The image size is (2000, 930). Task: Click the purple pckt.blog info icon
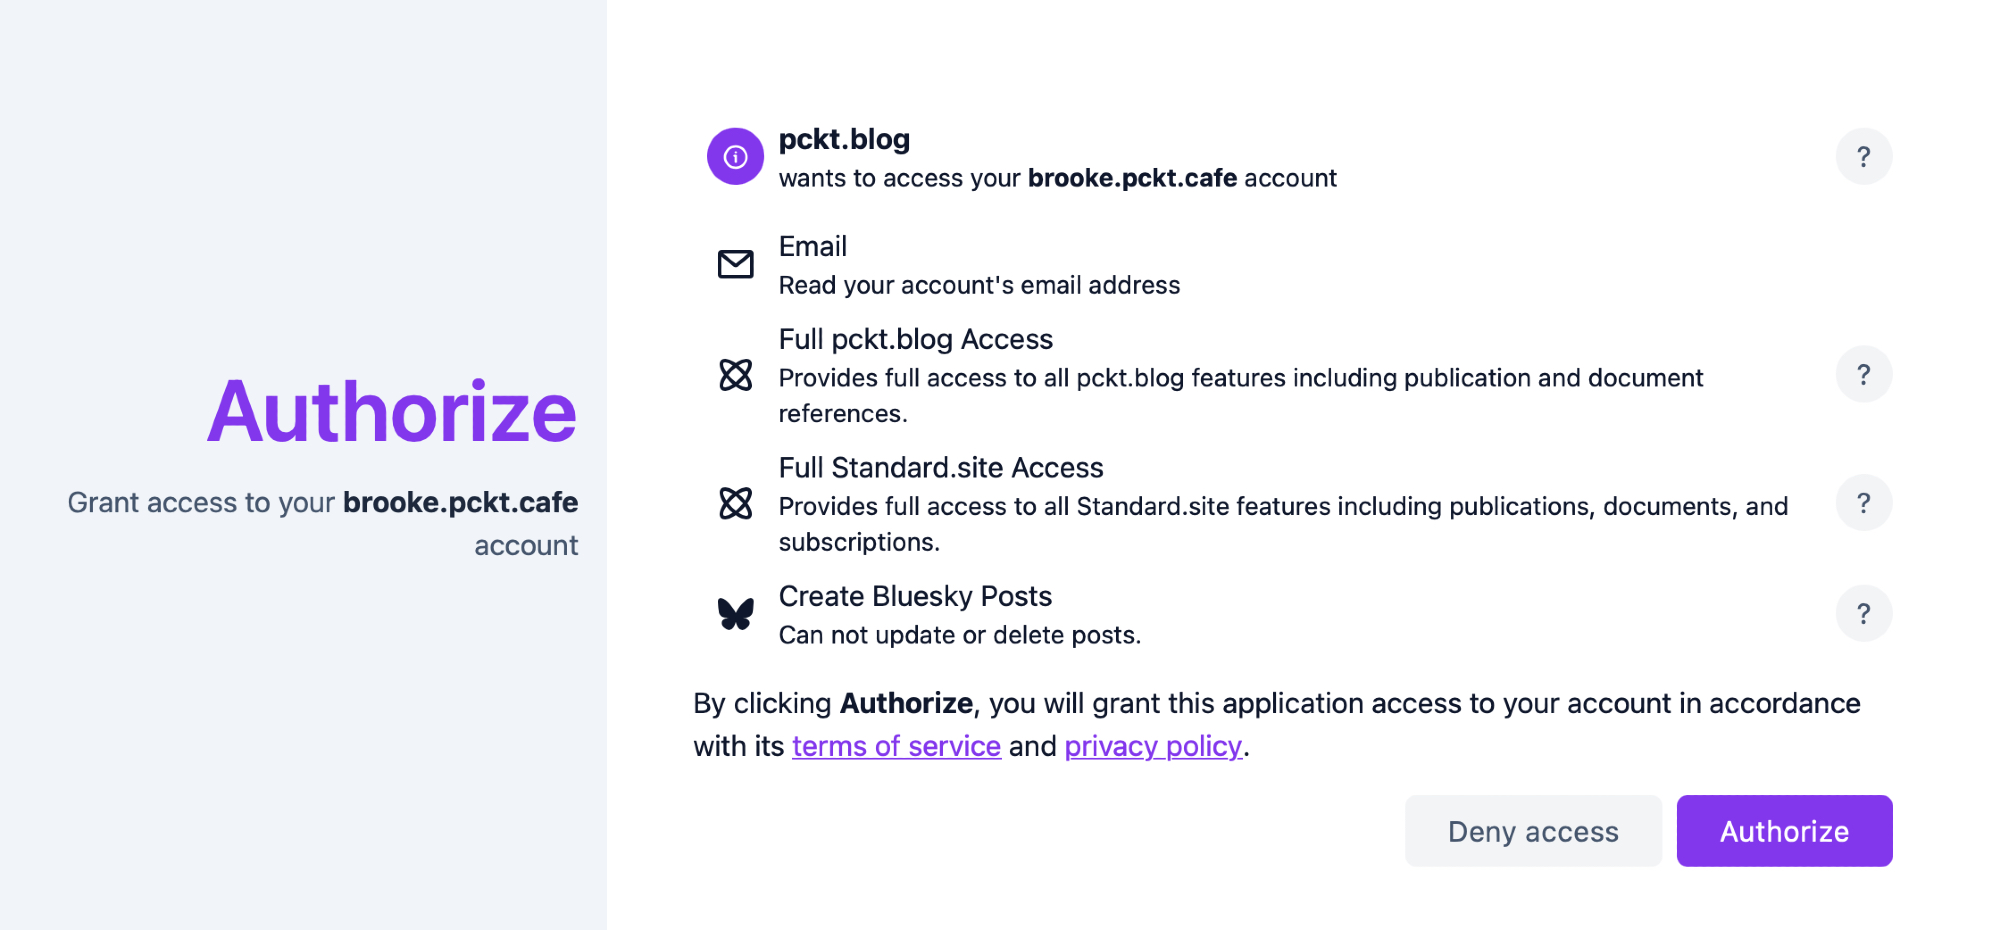point(735,157)
